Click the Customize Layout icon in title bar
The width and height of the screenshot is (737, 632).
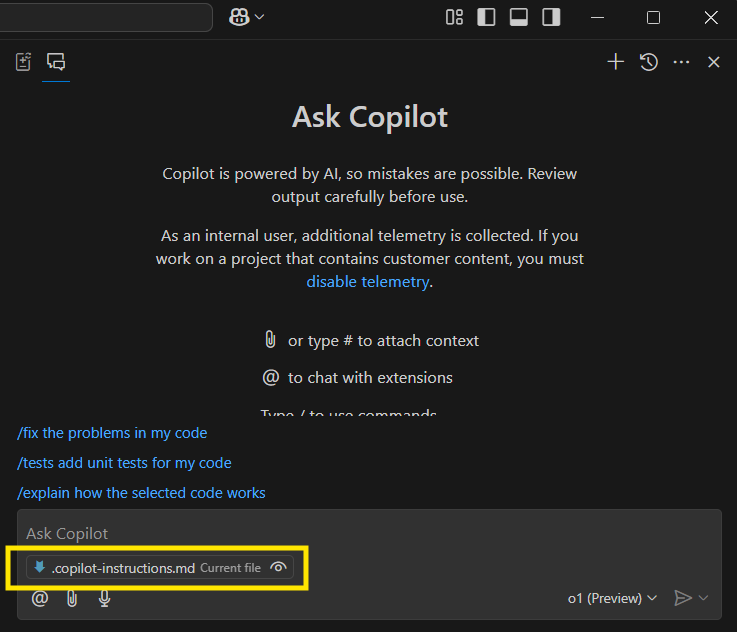click(454, 17)
